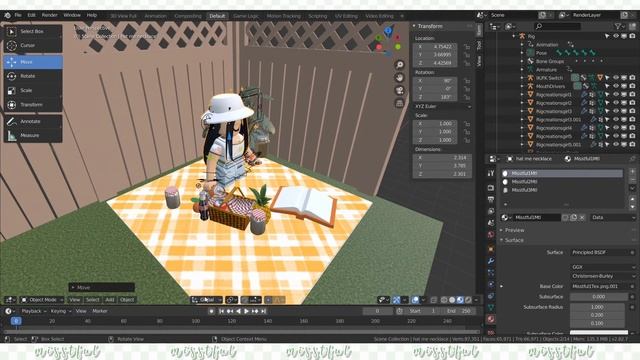Viewport: 640px width, 360px height.
Task: Click the outliner search field
Action: click(x=558, y=27)
